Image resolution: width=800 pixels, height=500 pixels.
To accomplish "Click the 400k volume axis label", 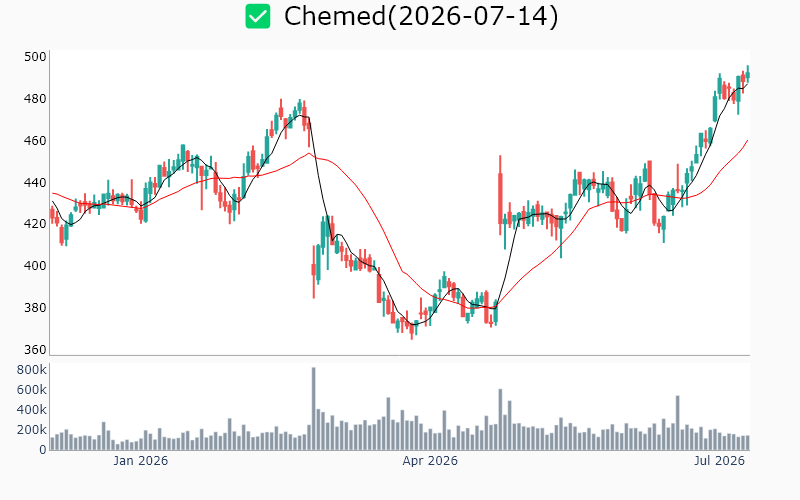I will click(x=32, y=410).
